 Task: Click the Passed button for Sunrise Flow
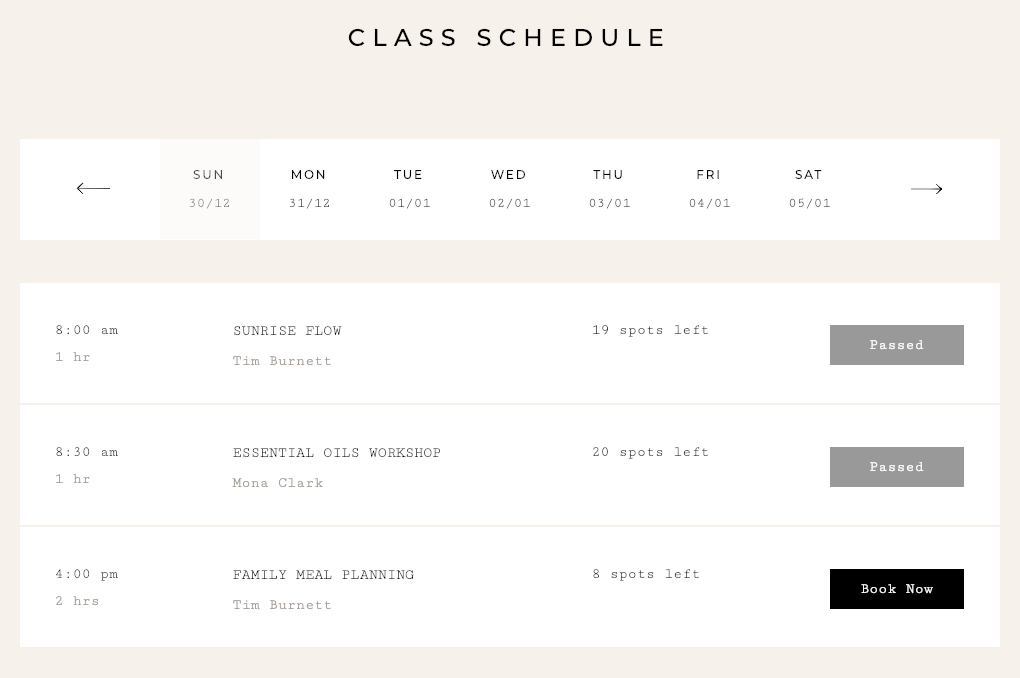[896, 345]
